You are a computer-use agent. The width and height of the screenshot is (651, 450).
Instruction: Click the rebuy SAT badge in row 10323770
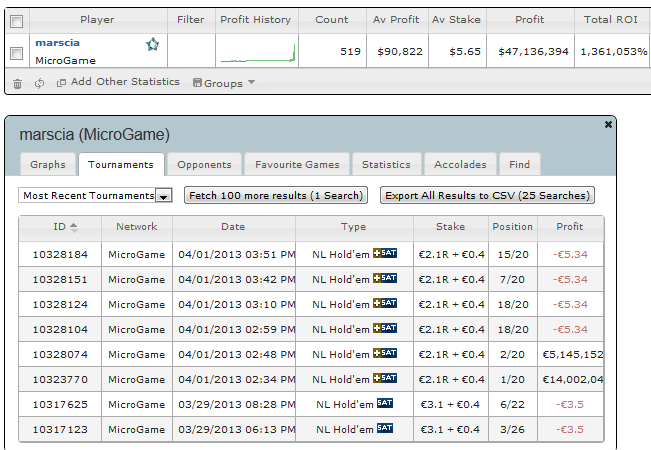tap(384, 378)
